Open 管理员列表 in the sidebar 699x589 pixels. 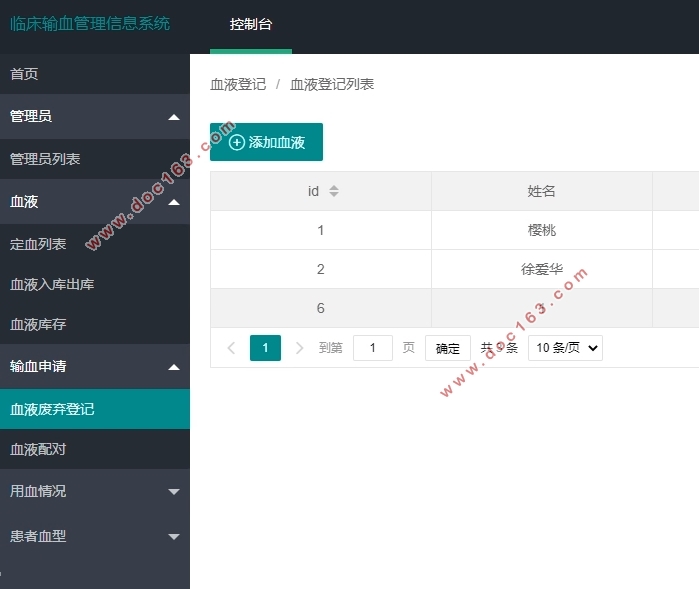click(95, 159)
